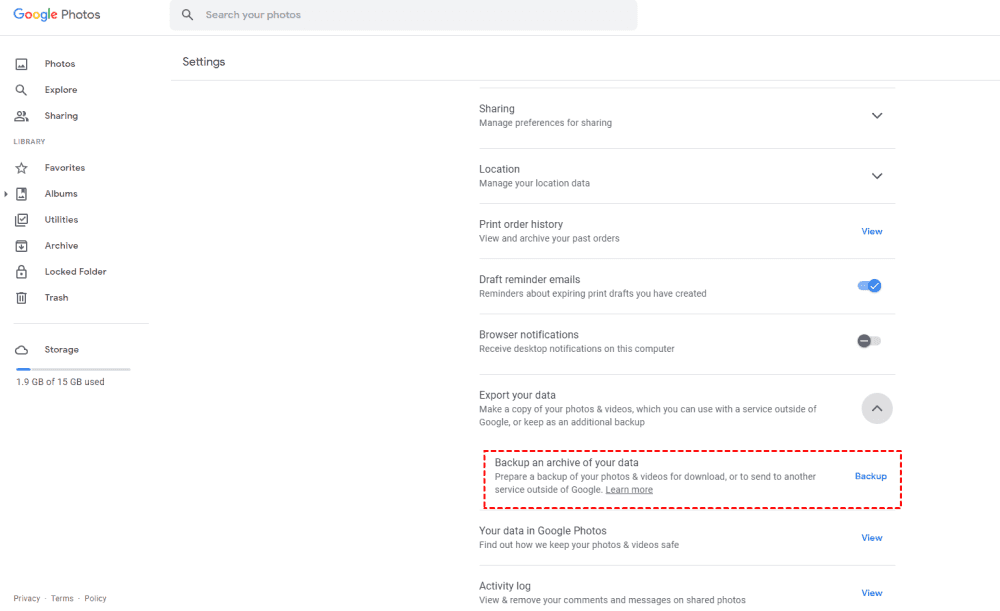Expand the Location settings chevron
Image resolution: width=1000 pixels, height=611 pixels.
pos(877,176)
